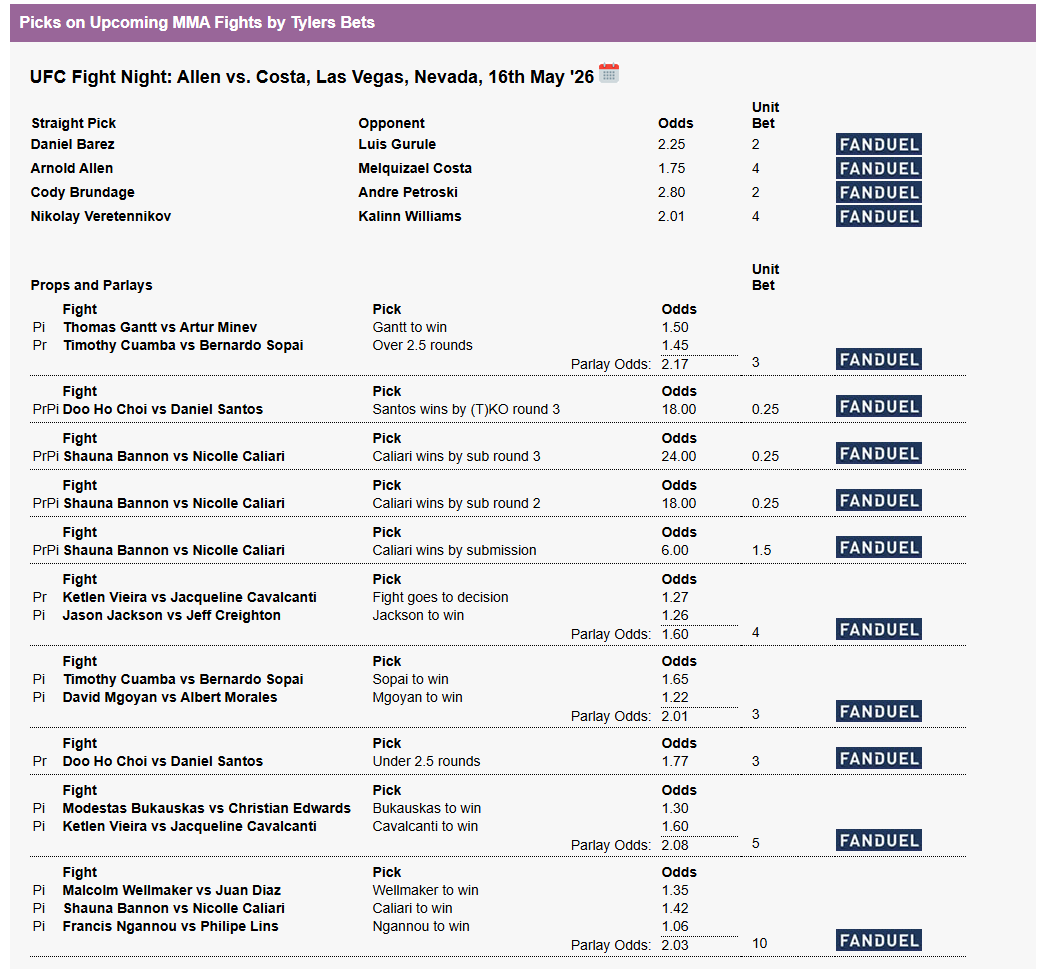Viewport: 1040px width, 969px height.
Task: Open FanDuel logo for 2.17 parlay
Action: pyautogui.click(x=878, y=359)
